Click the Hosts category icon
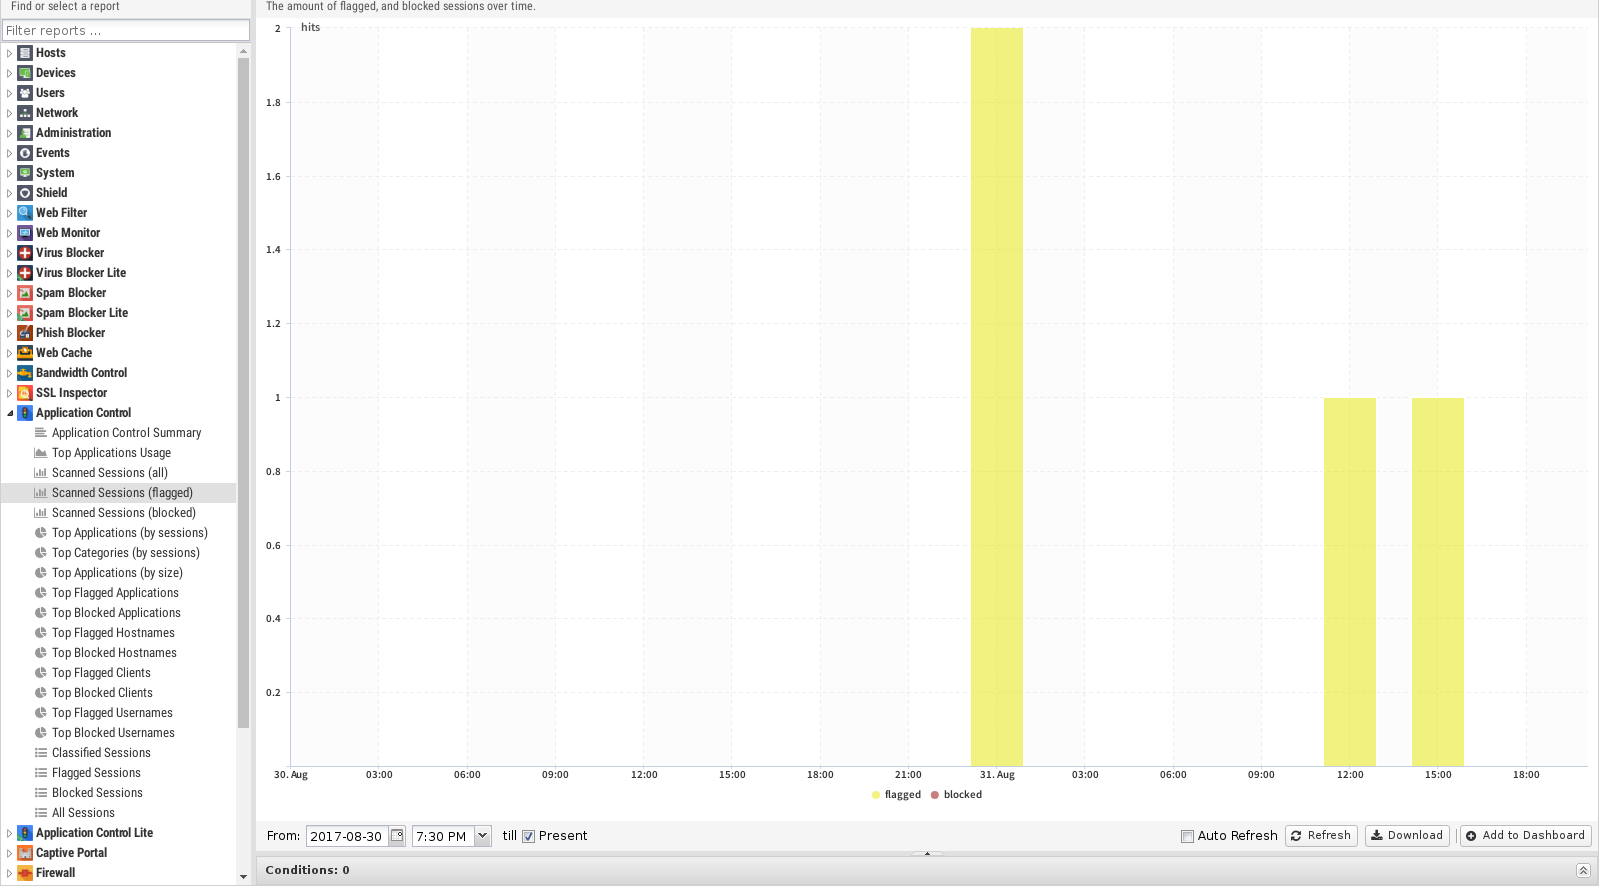Screen dimensions: 1599x886 coord(25,53)
